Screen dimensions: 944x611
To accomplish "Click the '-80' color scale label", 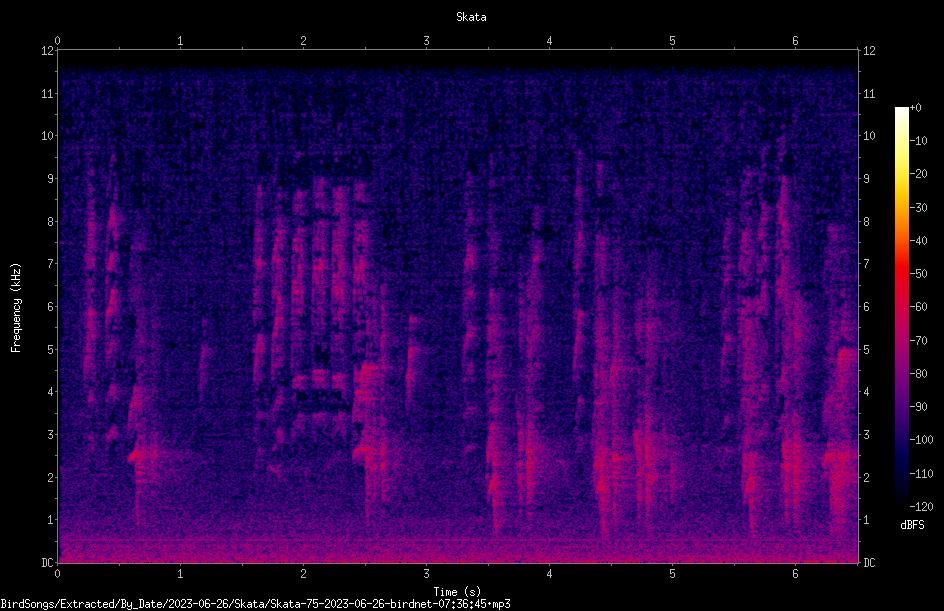I will 918,373.
